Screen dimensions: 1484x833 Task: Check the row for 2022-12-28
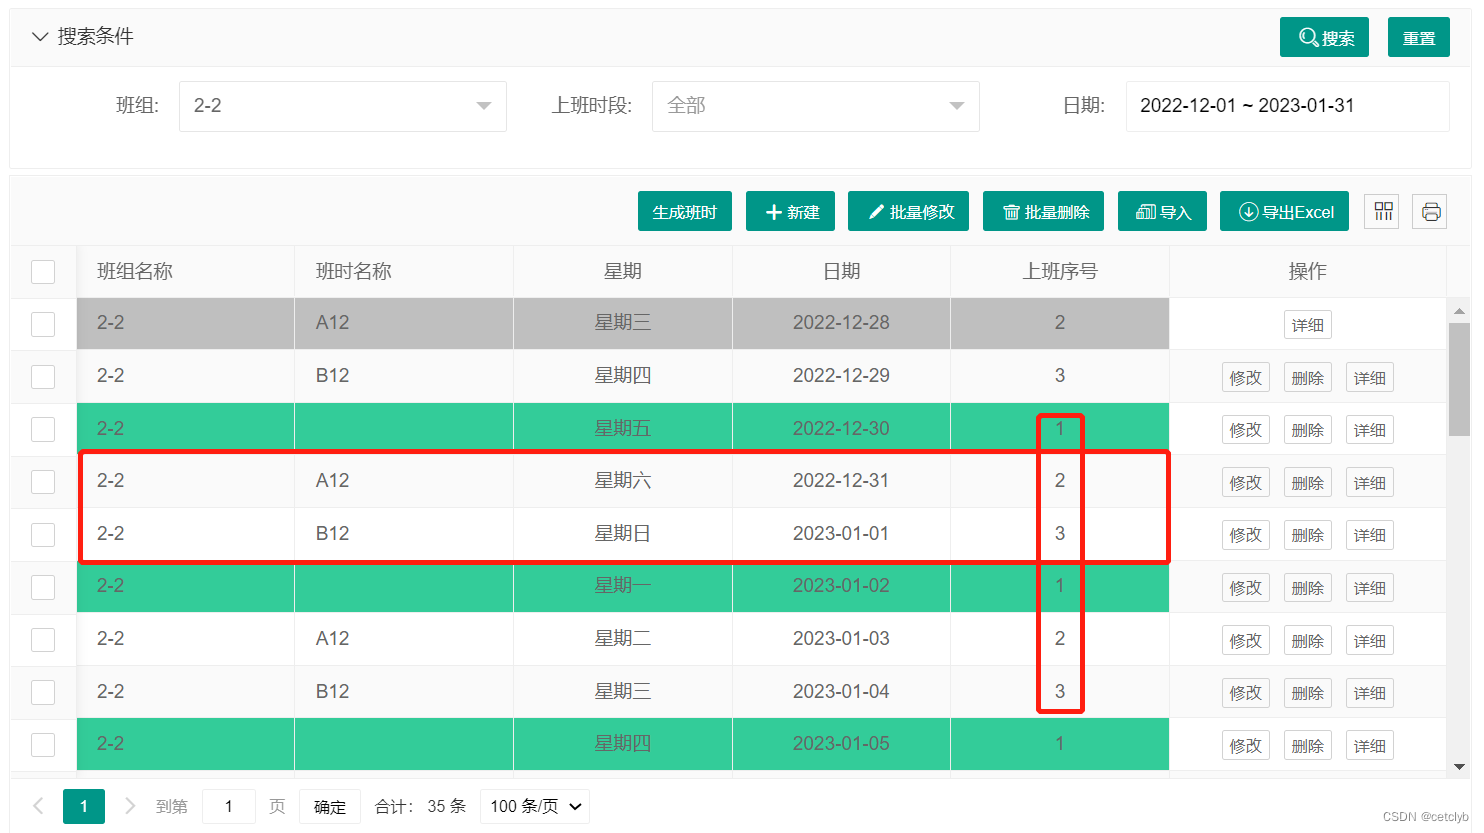[43, 324]
